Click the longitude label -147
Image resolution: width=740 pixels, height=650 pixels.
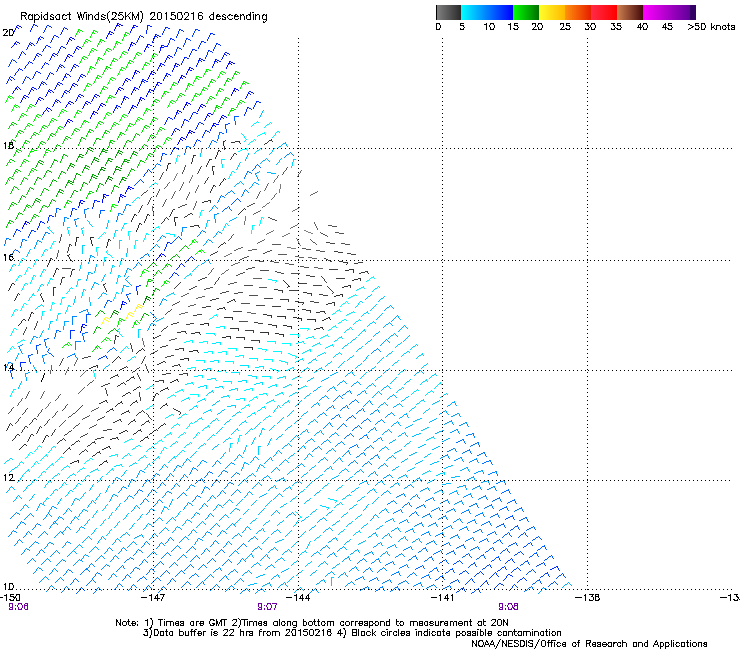tap(153, 597)
